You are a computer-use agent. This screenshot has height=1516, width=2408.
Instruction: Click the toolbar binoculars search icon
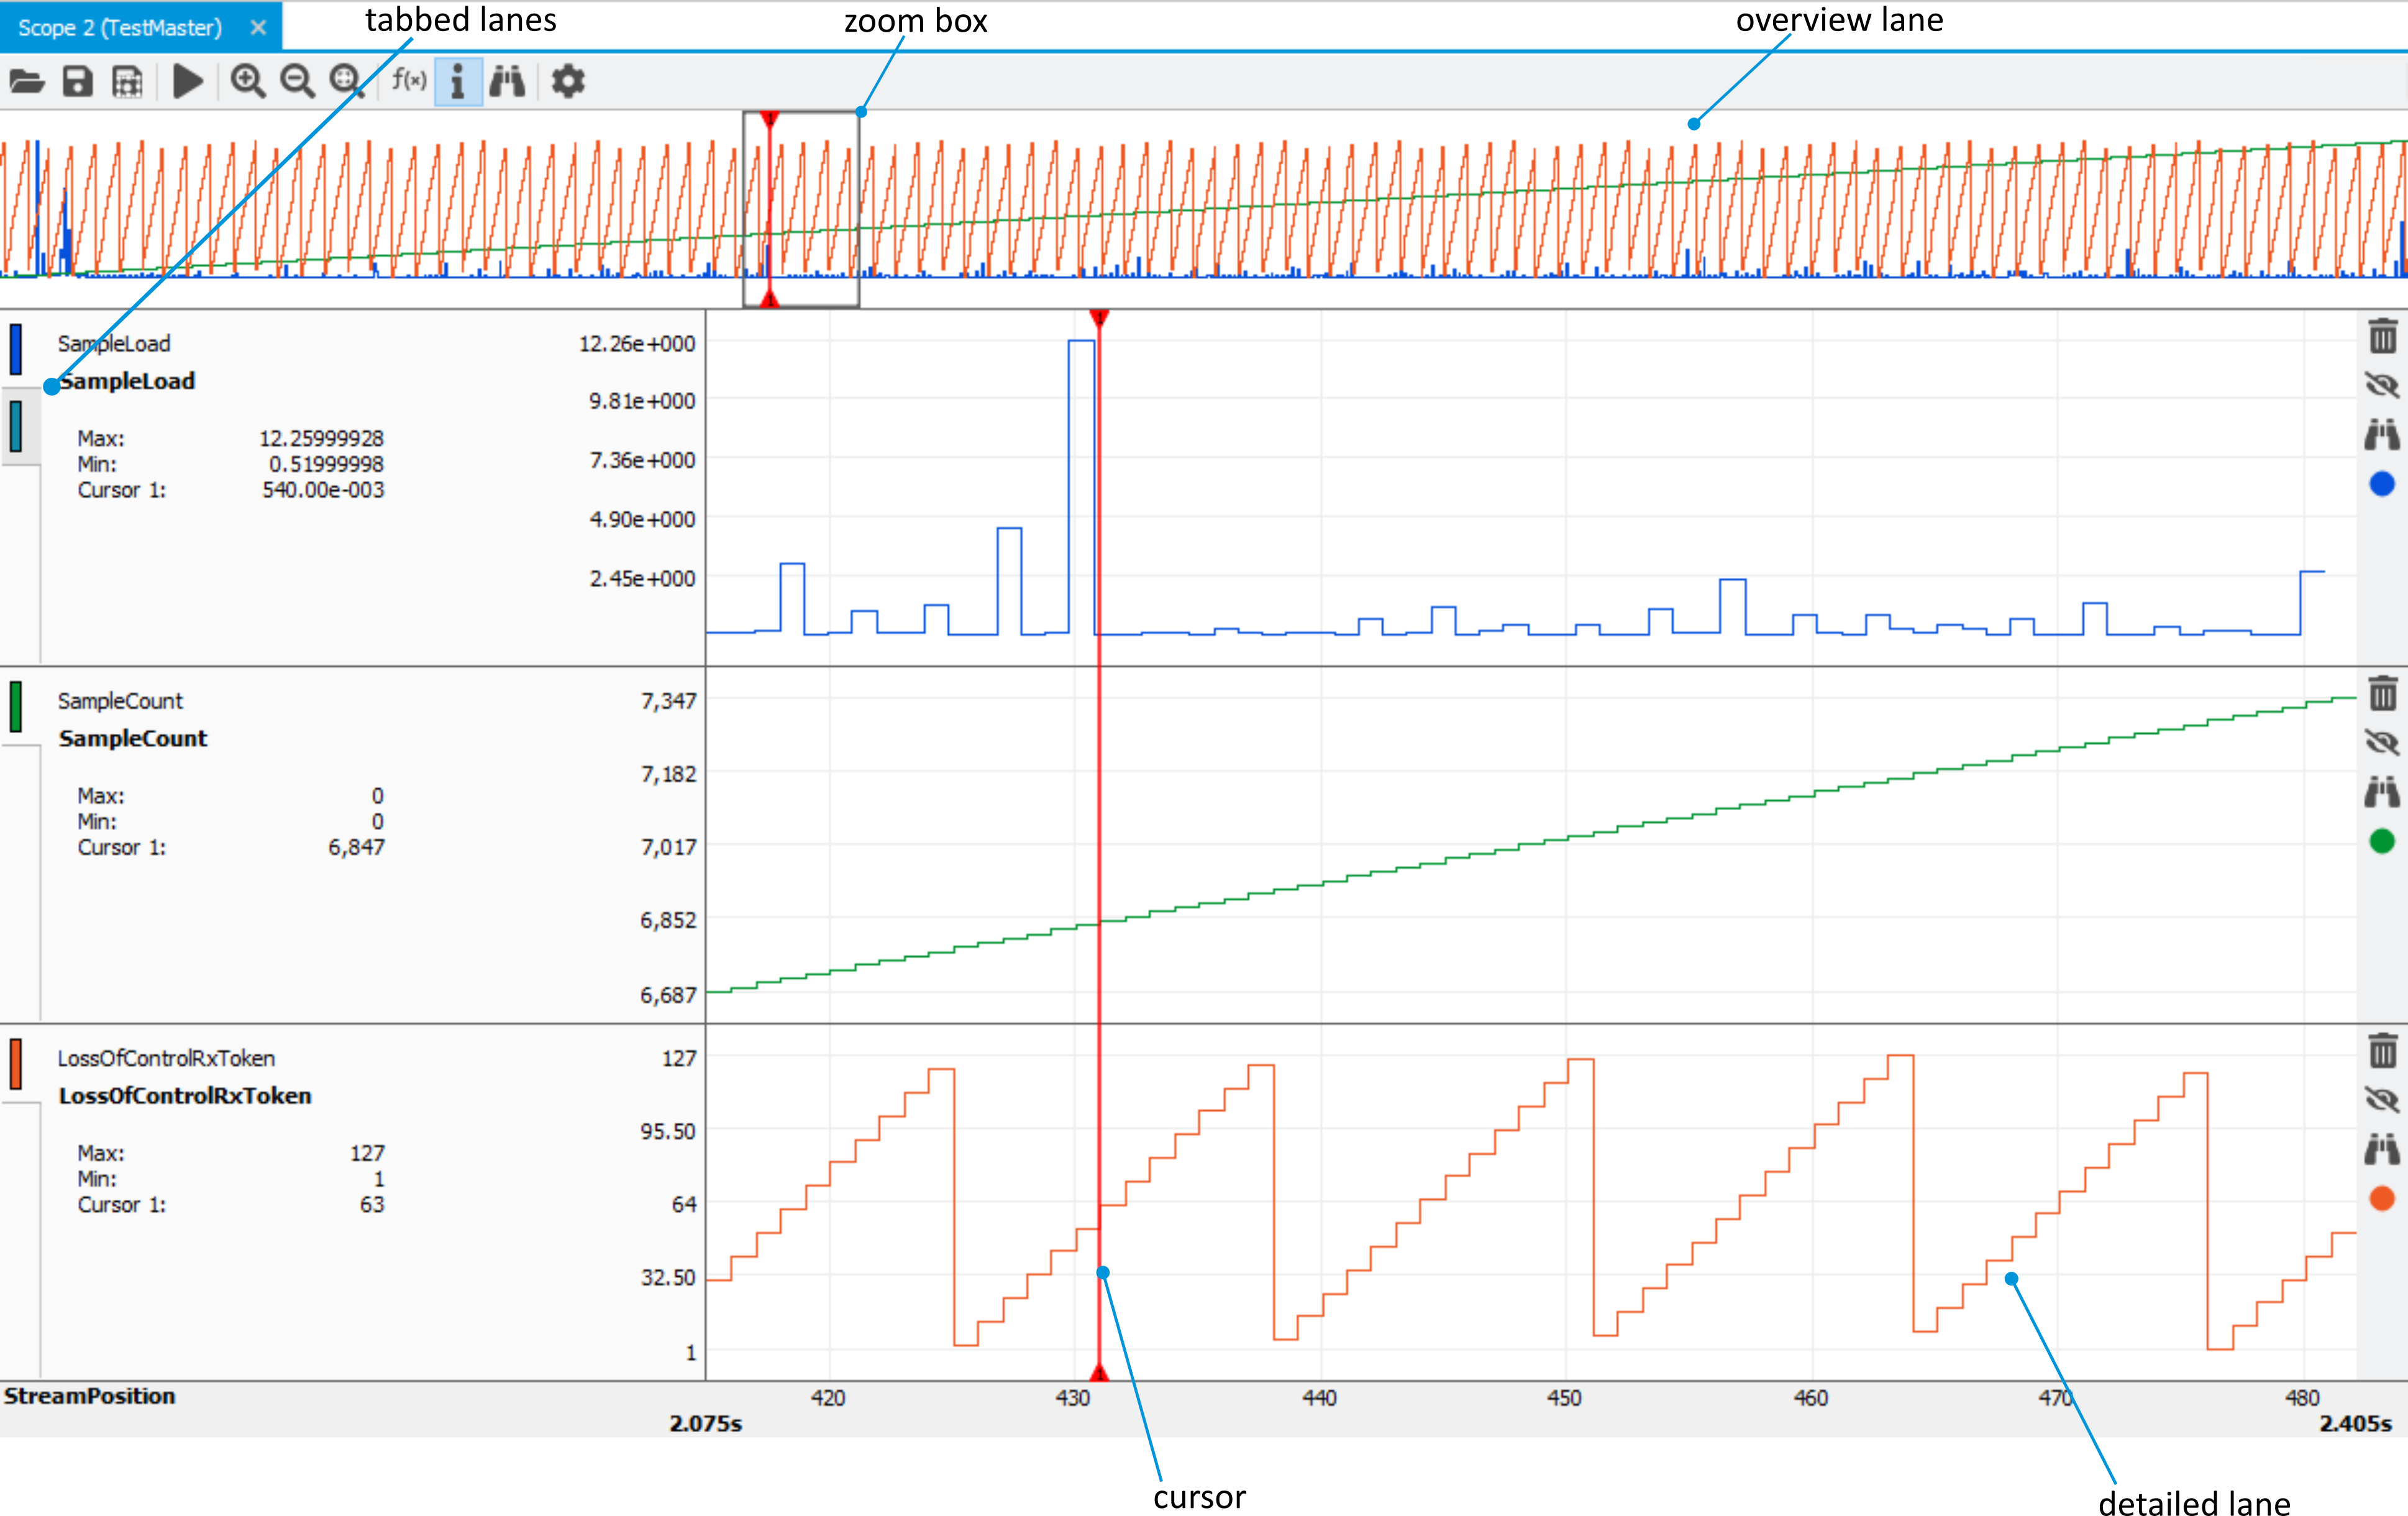click(x=507, y=81)
